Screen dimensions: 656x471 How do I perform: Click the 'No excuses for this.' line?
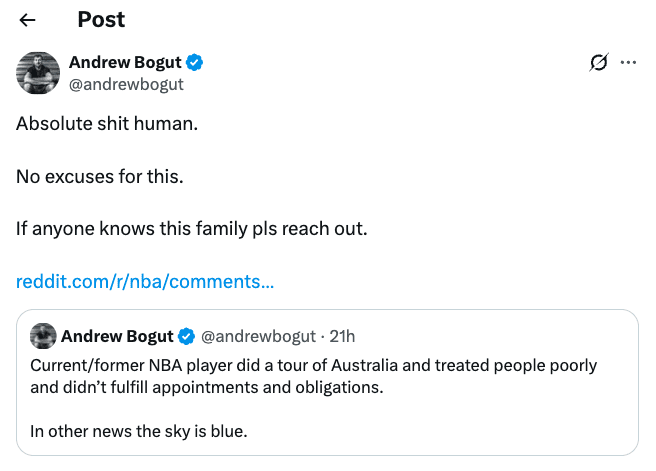pos(100,177)
